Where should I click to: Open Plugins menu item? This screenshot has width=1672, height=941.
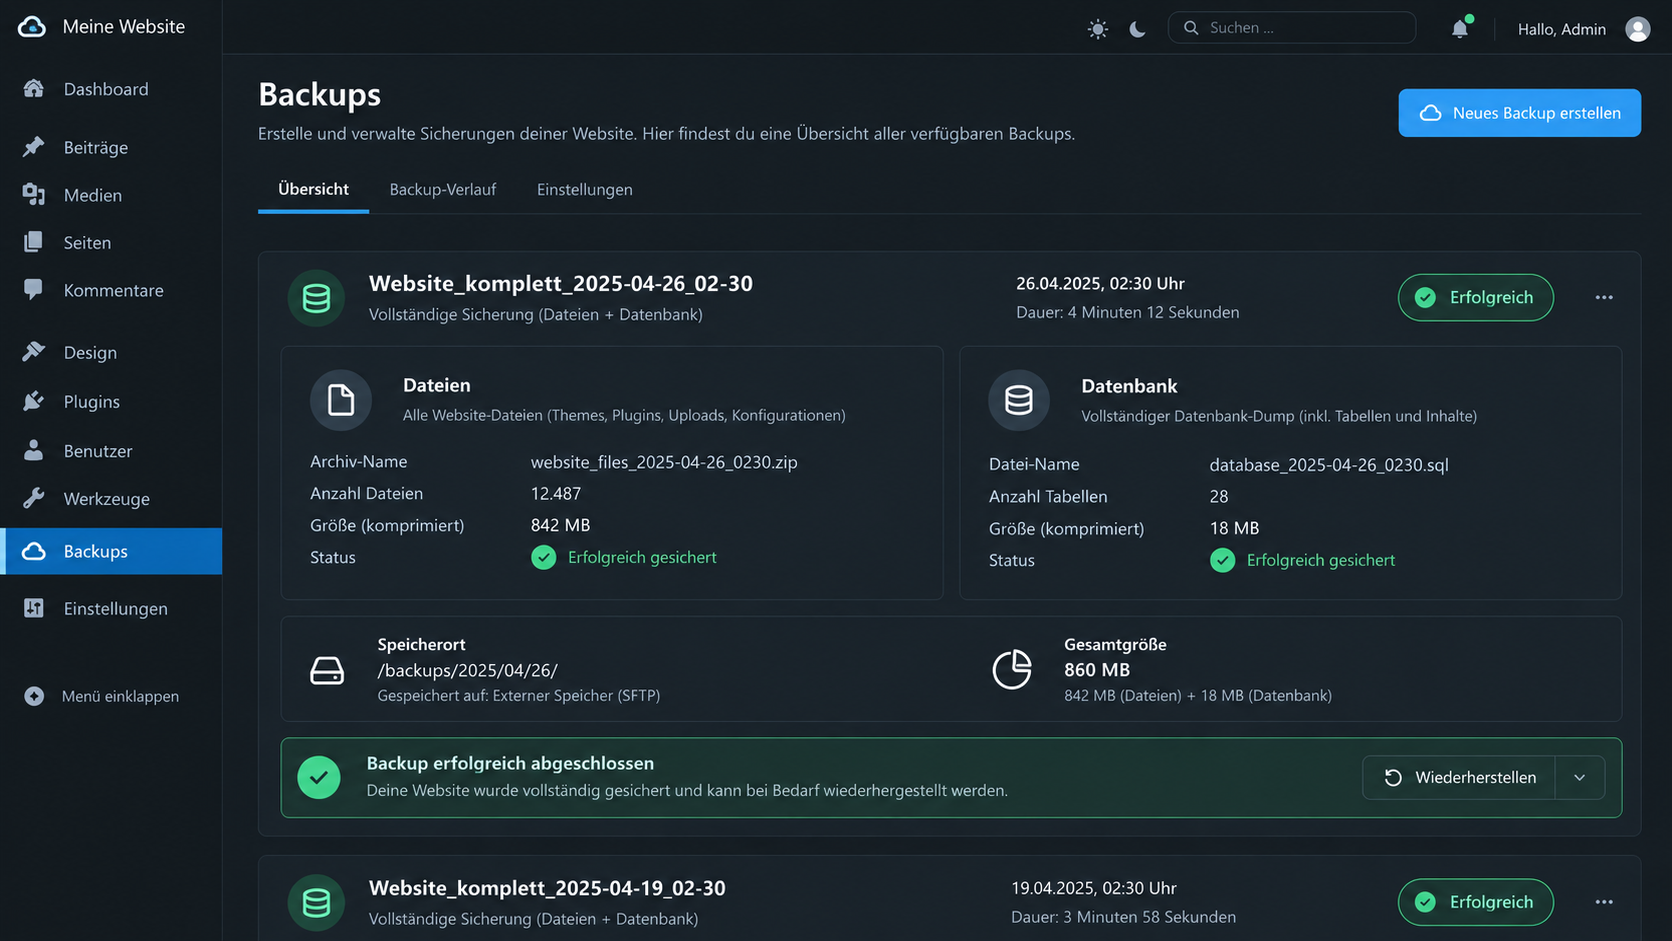tap(111, 401)
